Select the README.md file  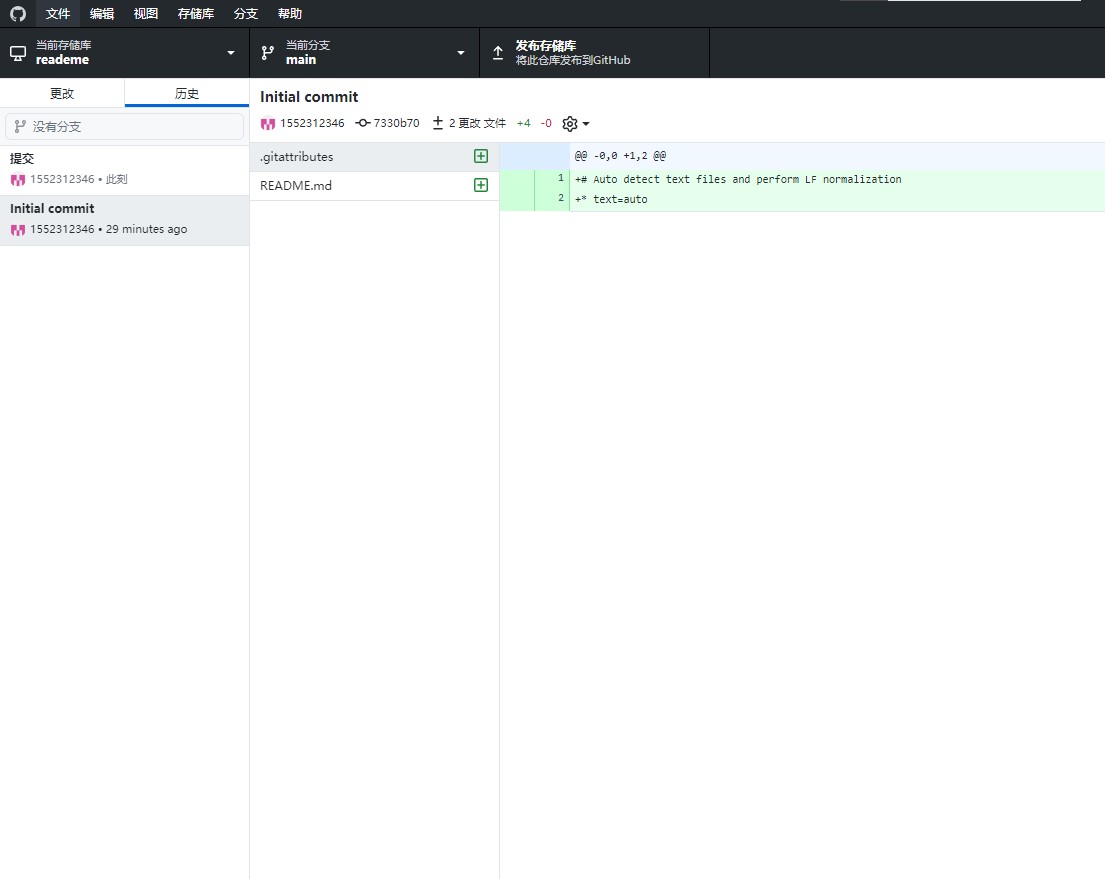(x=296, y=185)
